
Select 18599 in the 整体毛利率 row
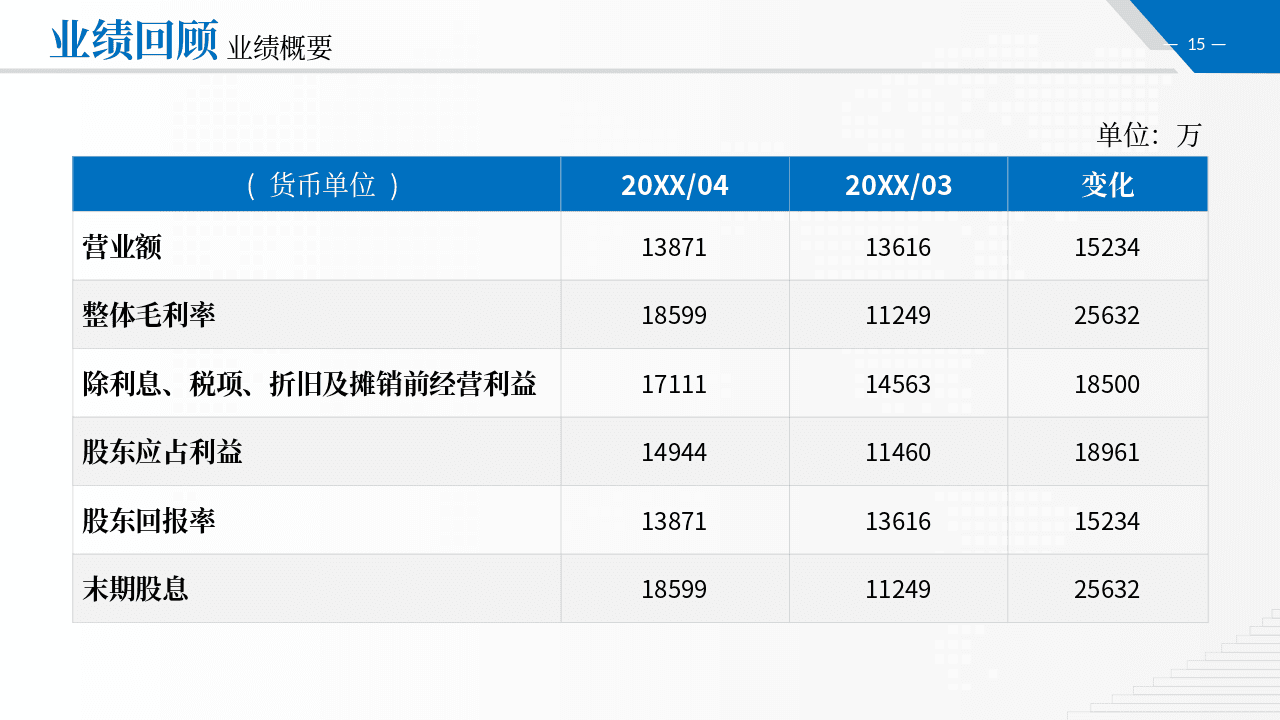(674, 316)
